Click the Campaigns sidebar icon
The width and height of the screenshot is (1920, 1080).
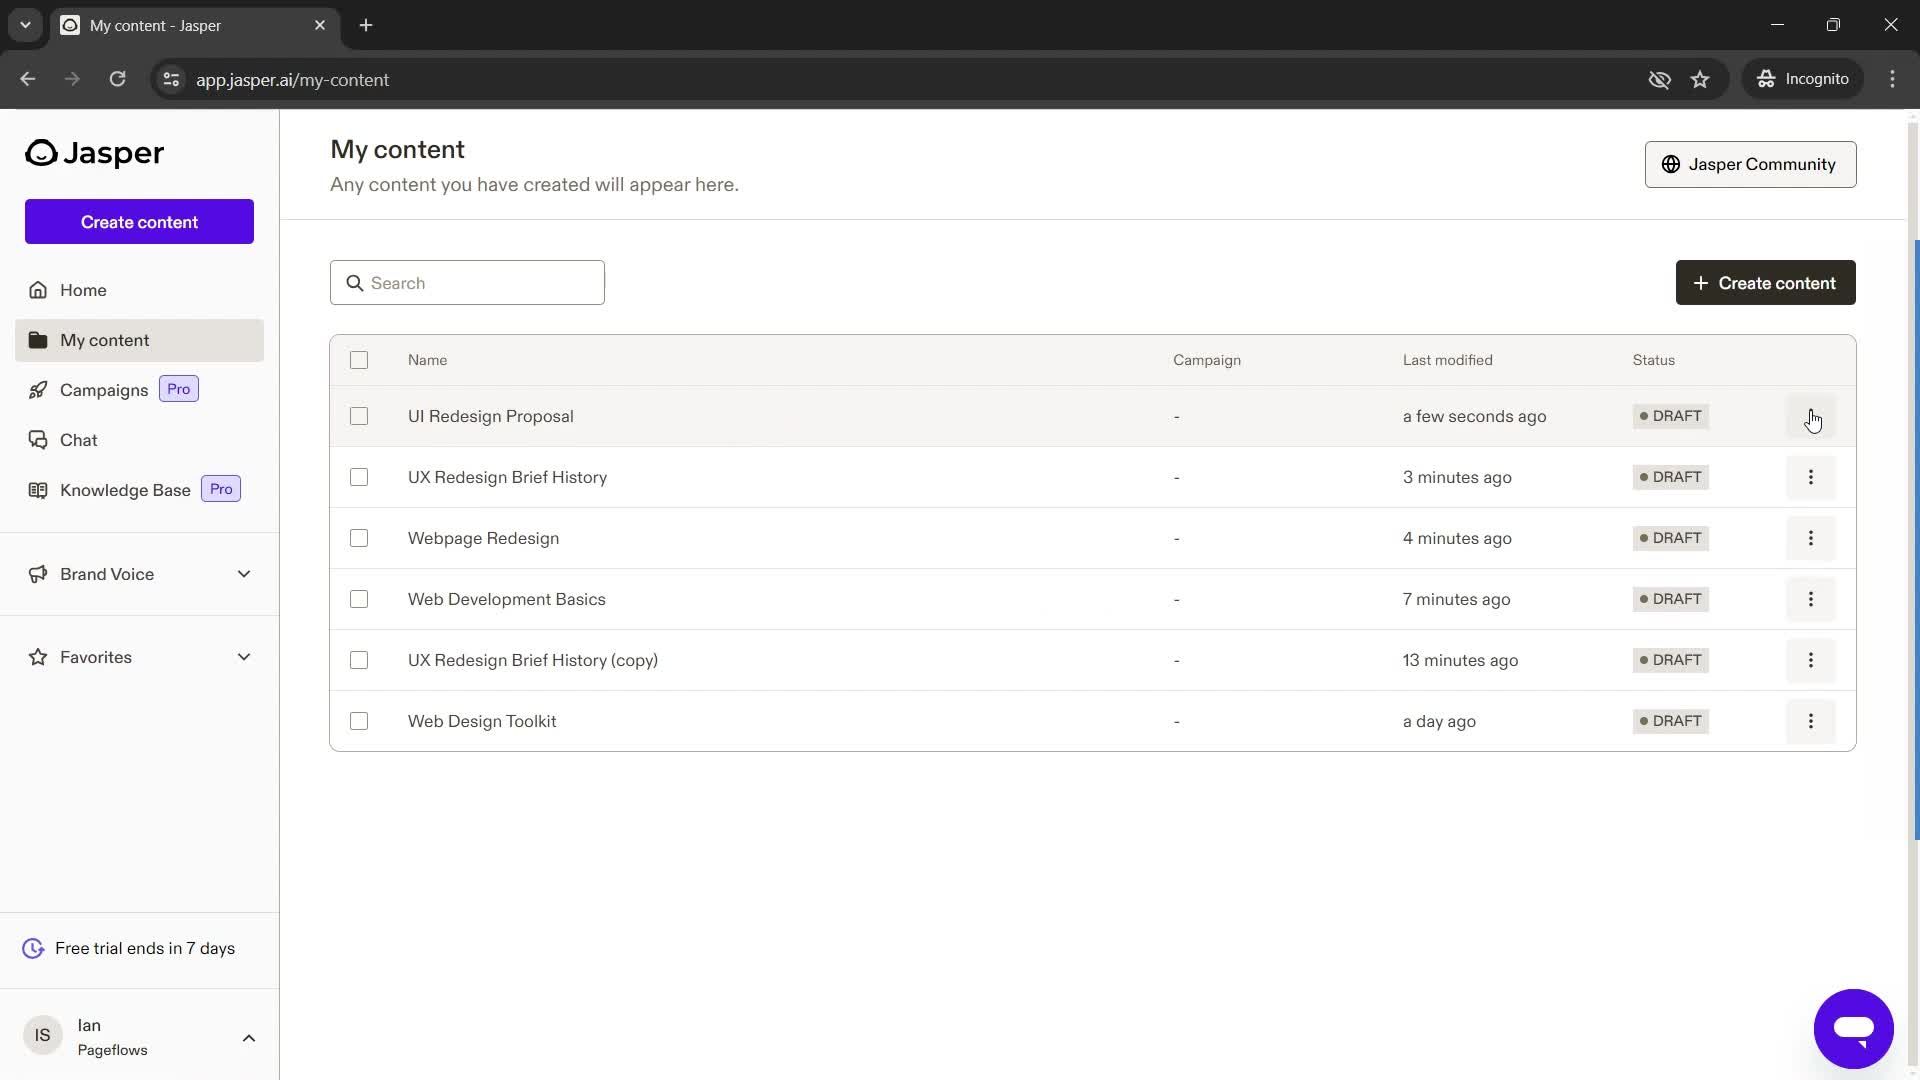(x=37, y=389)
